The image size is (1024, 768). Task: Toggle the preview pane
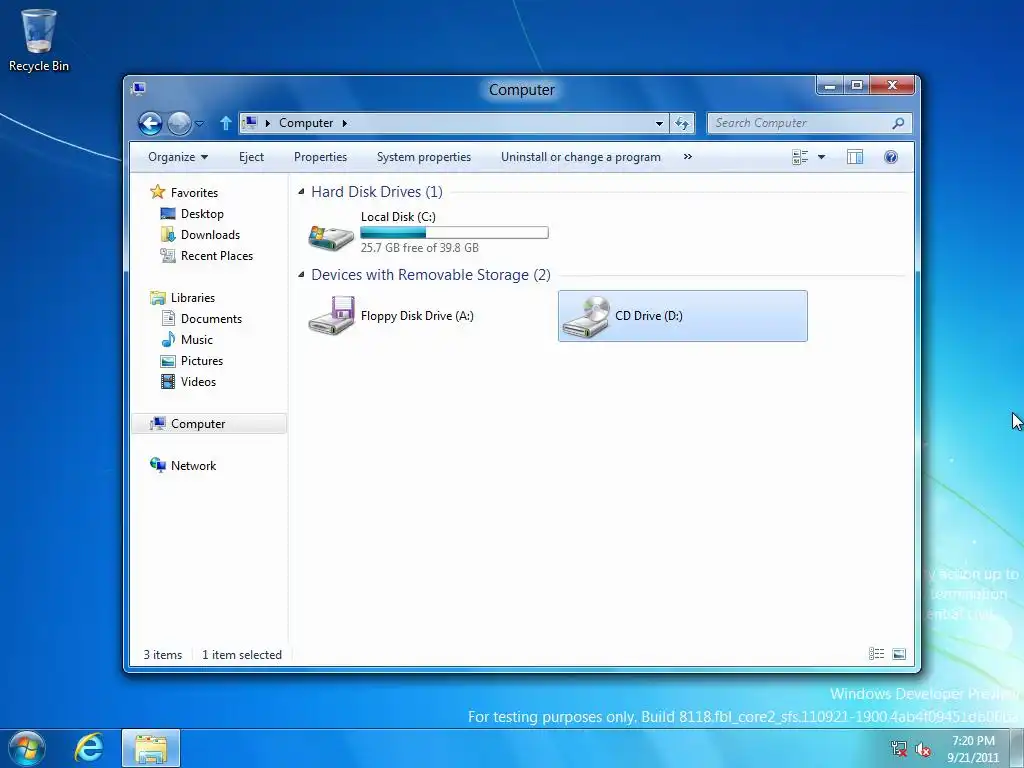pos(855,157)
